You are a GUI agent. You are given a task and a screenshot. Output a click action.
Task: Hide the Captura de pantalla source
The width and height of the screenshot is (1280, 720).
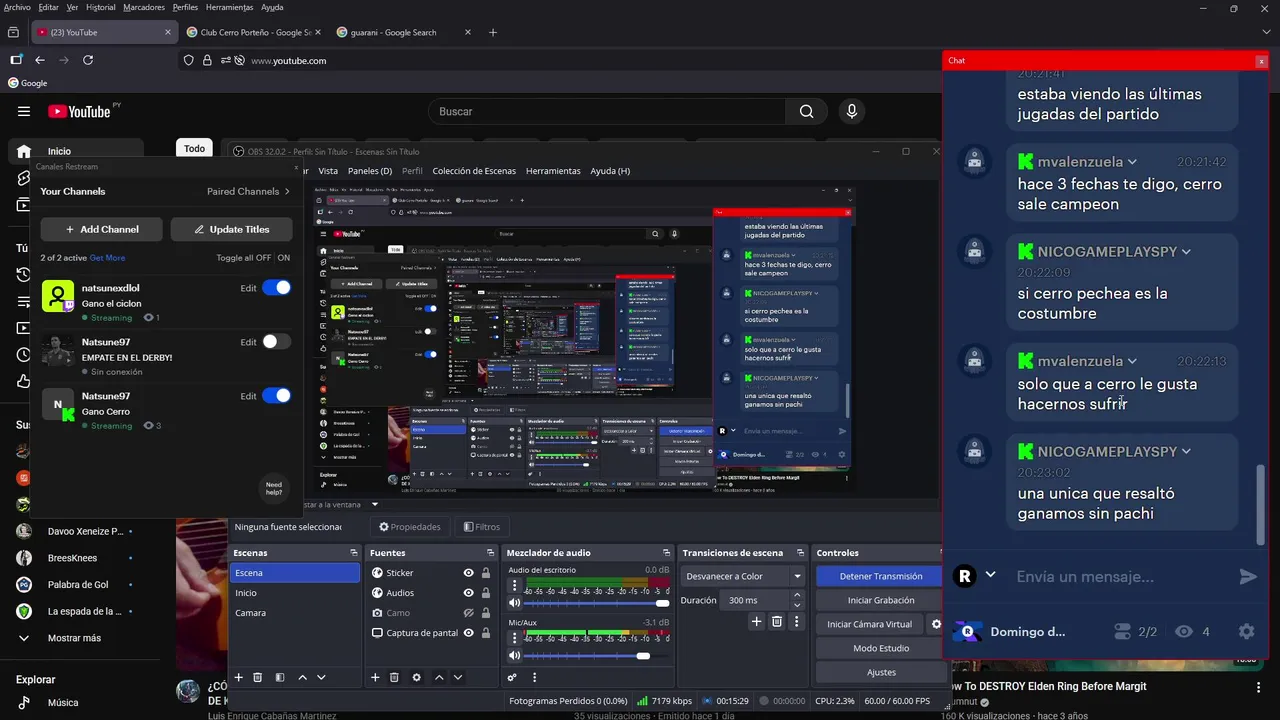(x=468, y=633)
